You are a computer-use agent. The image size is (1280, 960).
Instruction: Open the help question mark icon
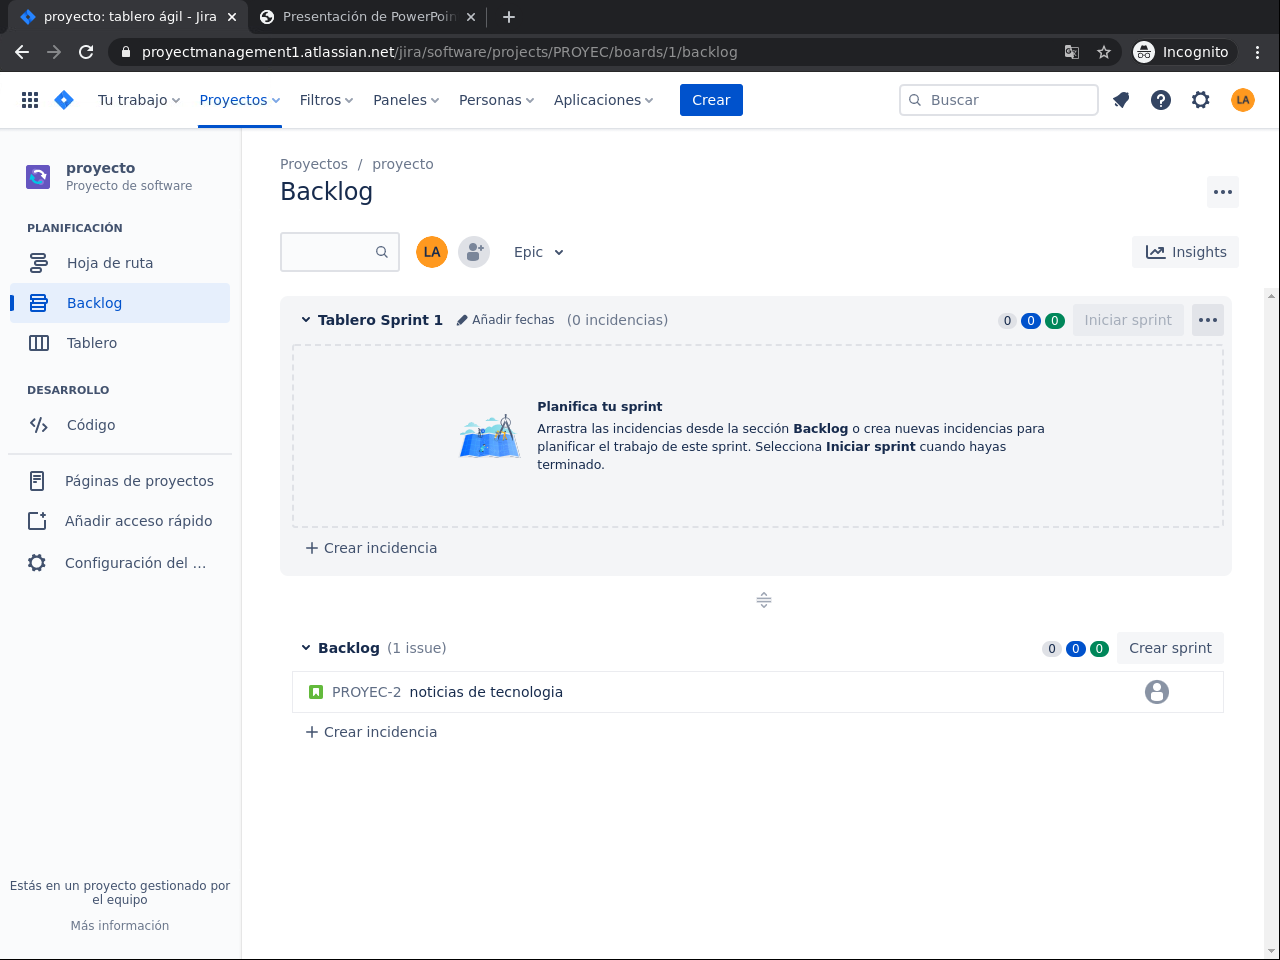pos(1161,100)
